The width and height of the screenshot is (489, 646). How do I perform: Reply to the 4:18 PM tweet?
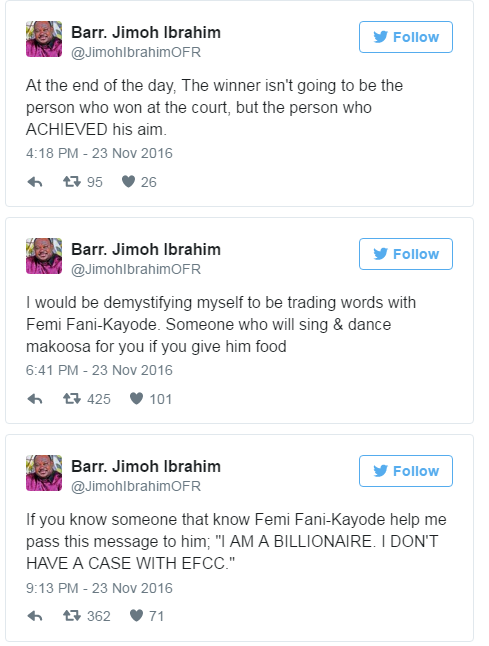[35, 182]
